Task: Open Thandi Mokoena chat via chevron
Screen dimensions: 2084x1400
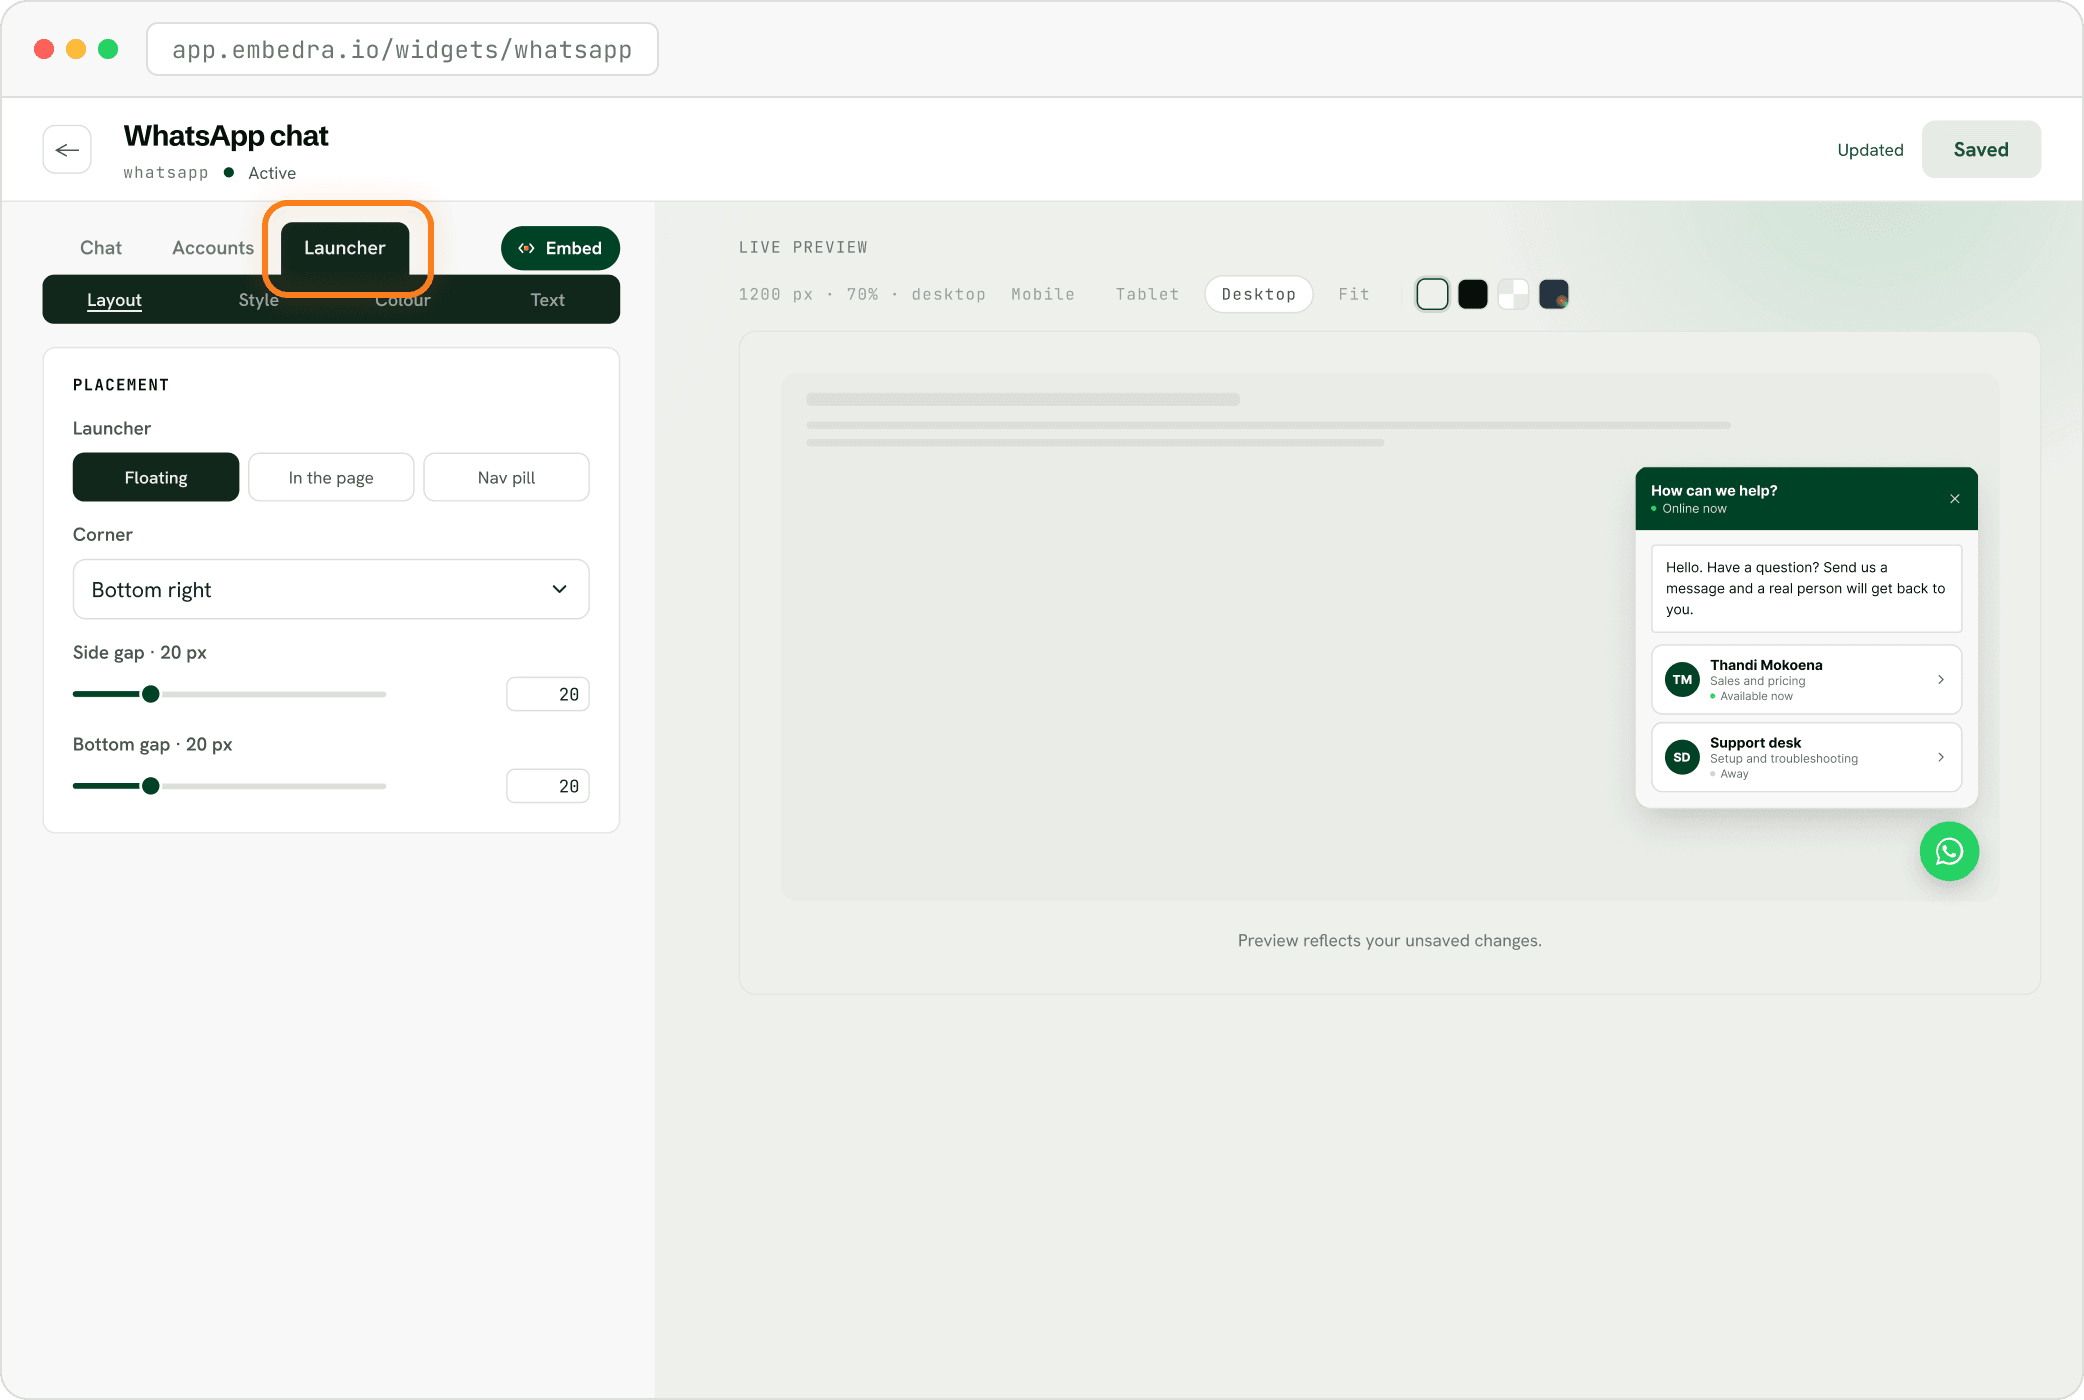Action: point(1941,679)
